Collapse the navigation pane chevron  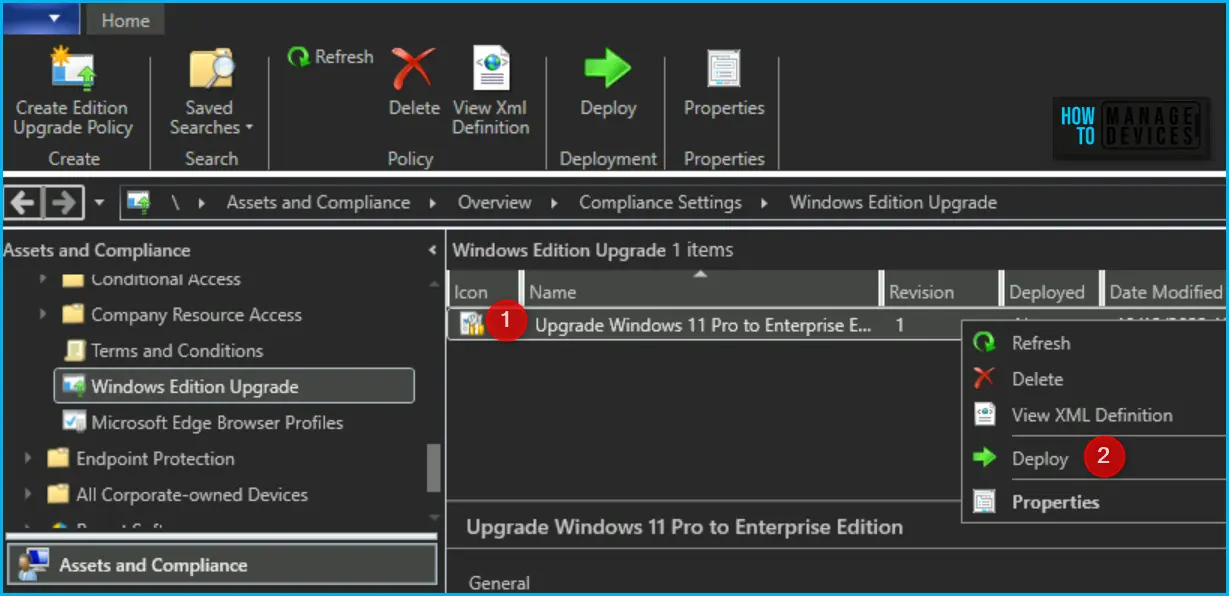pyautogui.click(x=432, y=250)
